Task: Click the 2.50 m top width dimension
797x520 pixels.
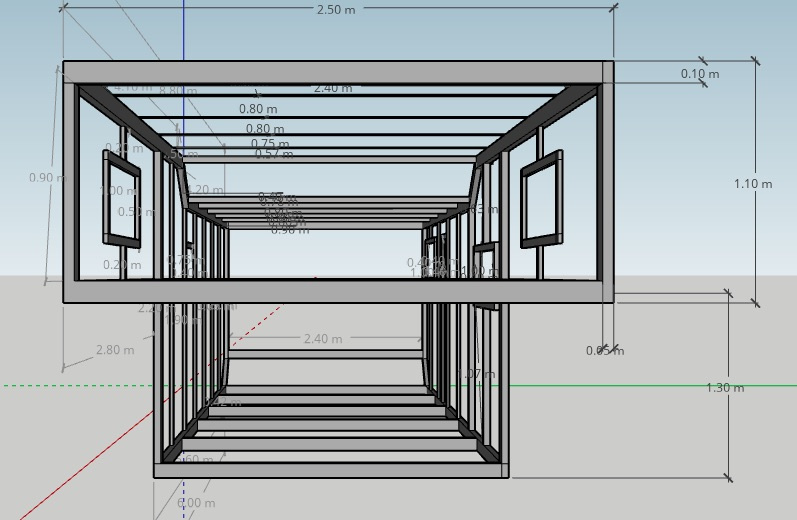Action: (x=335, y=10)
